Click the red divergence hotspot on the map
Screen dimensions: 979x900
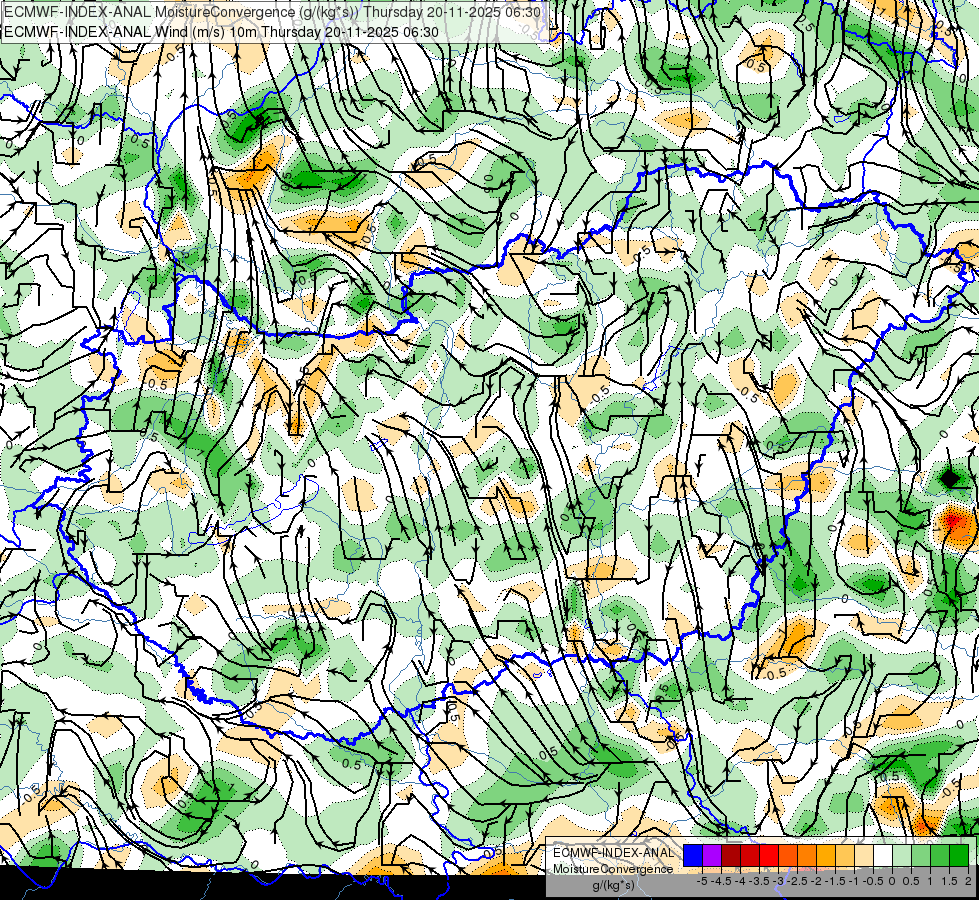tap(955, 522)
